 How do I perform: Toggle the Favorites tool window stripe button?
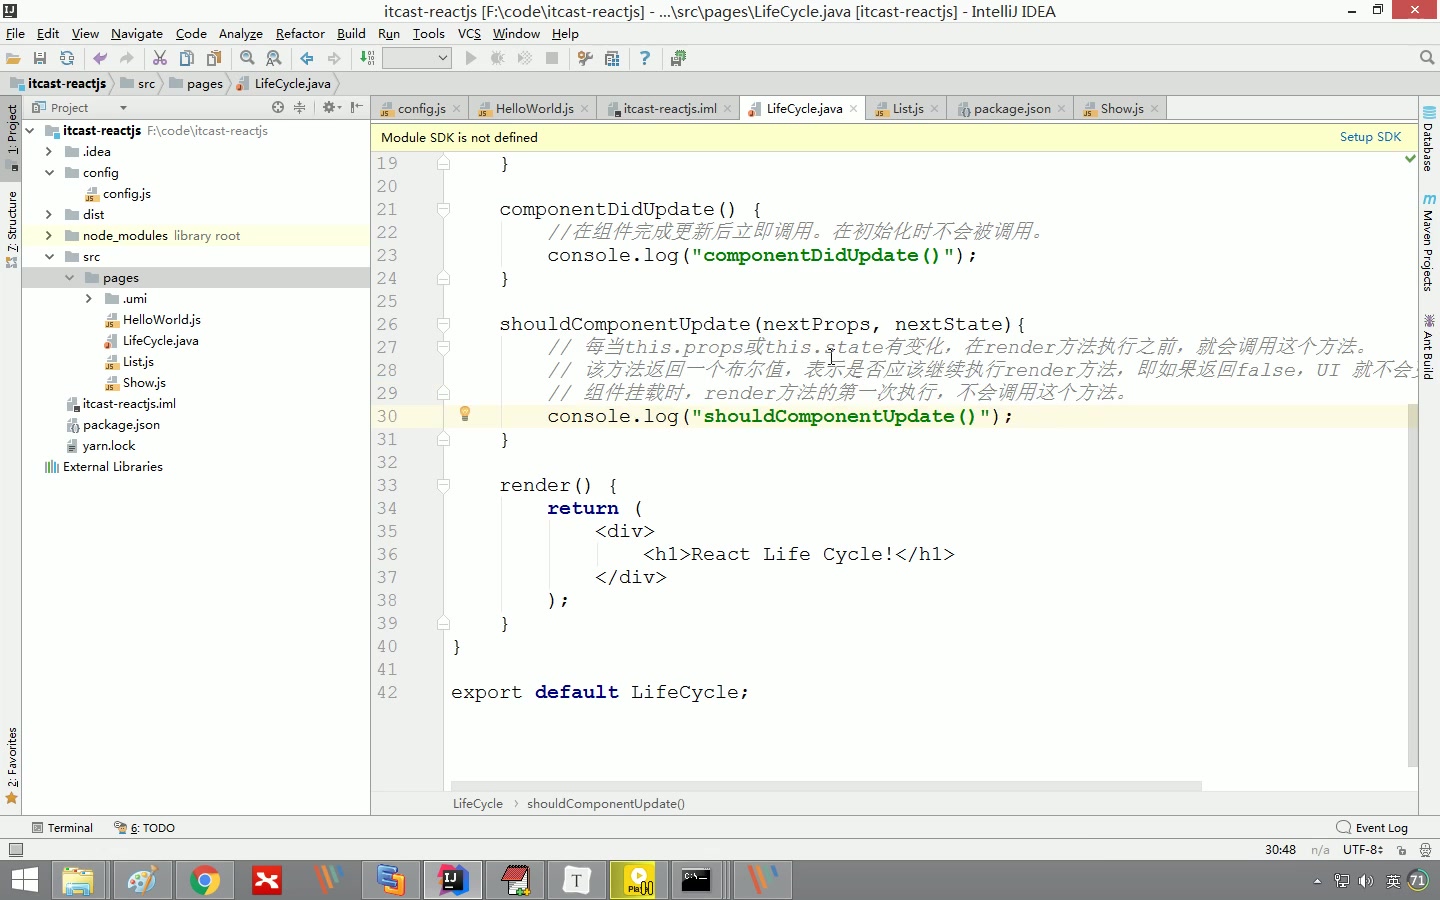click(x=11, y=766)
